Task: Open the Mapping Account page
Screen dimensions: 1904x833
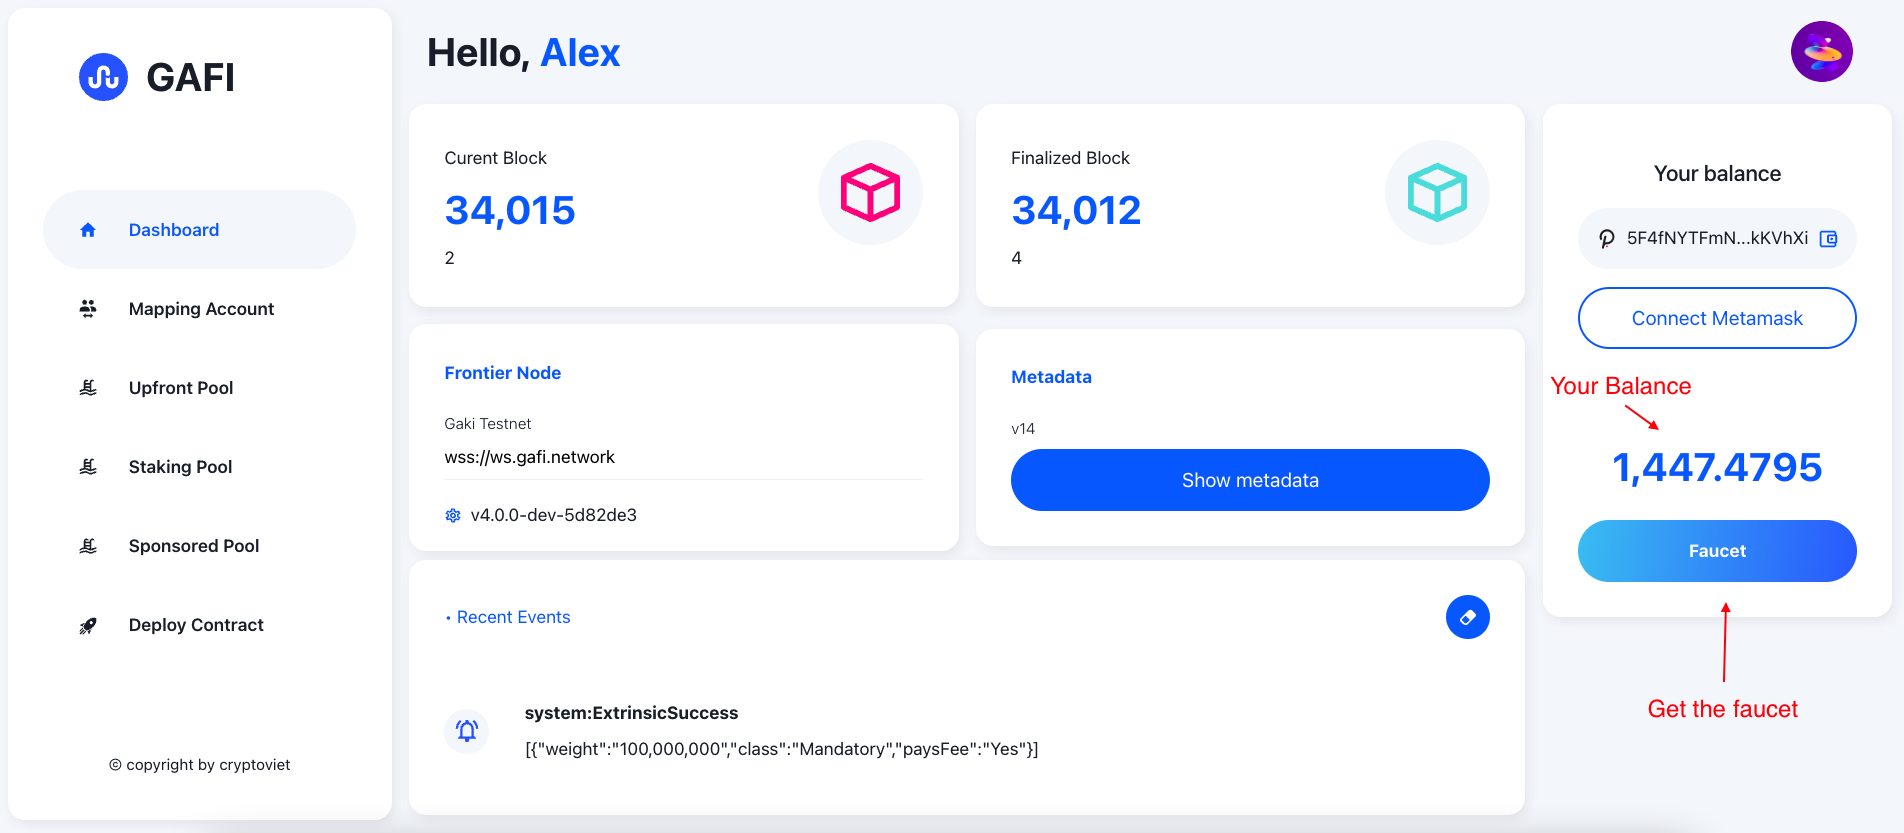Action: 200,309
